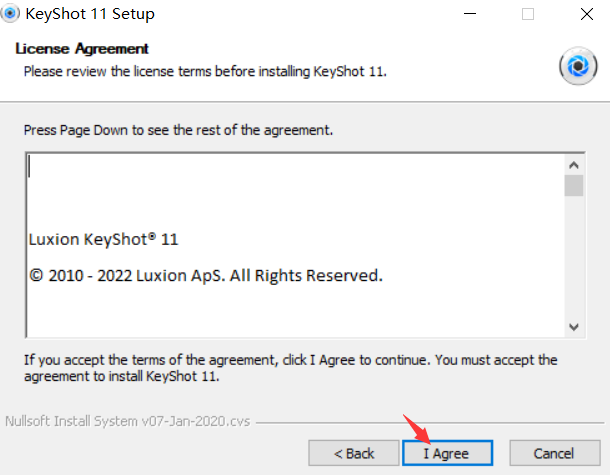Click the license scrollbar down arrow

[573, 327]
